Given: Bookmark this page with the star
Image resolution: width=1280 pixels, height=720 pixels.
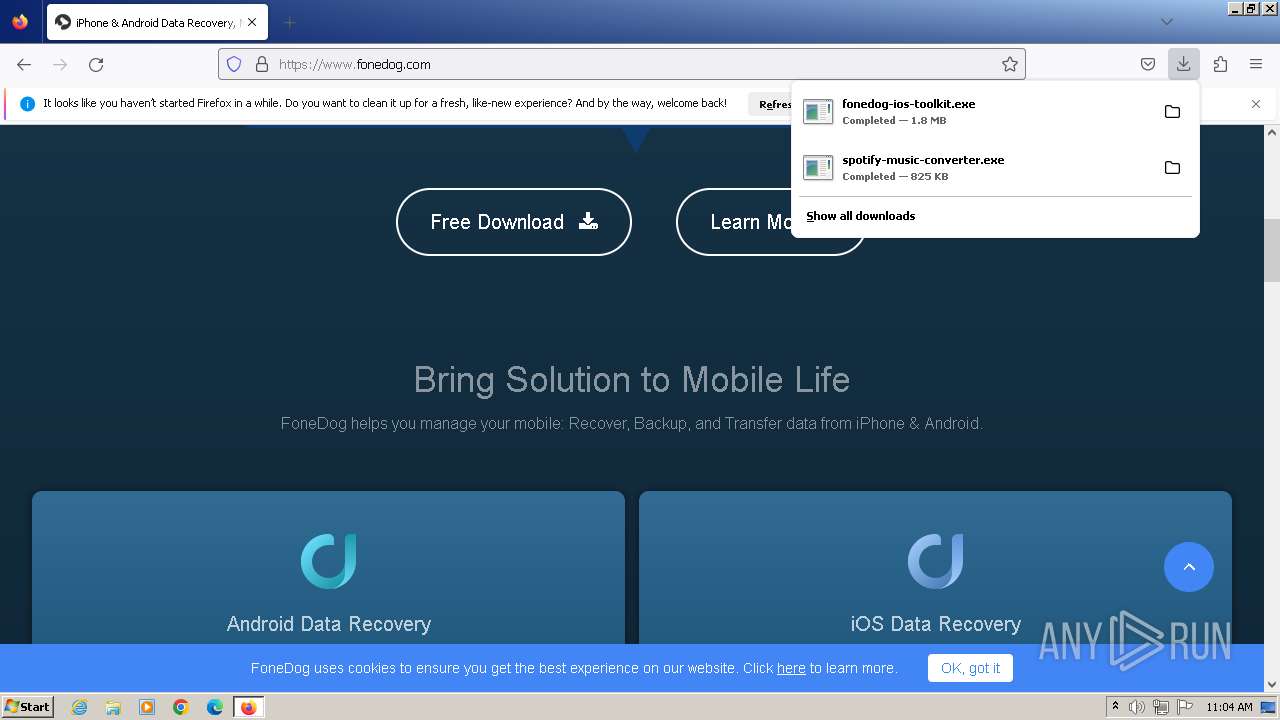Looking at the screenshot, I should click(x=1010, y=64).
